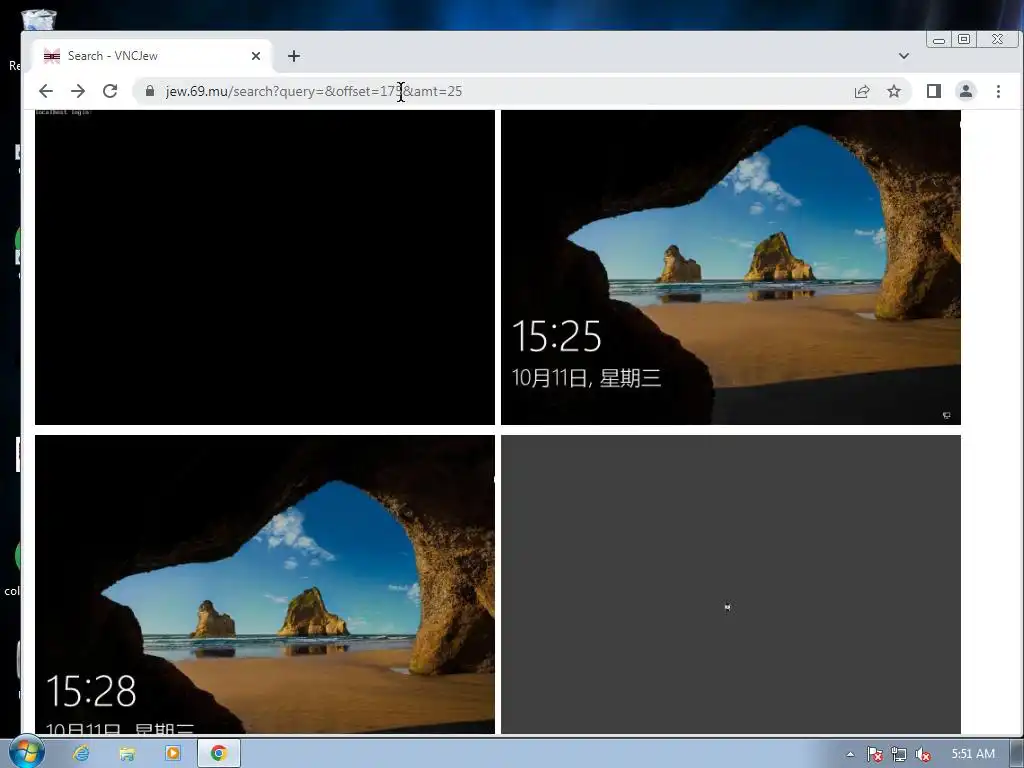The image size is (1024, 768).
Task: Expand the tab search dropdown chevron
Action: coord(904,56)
